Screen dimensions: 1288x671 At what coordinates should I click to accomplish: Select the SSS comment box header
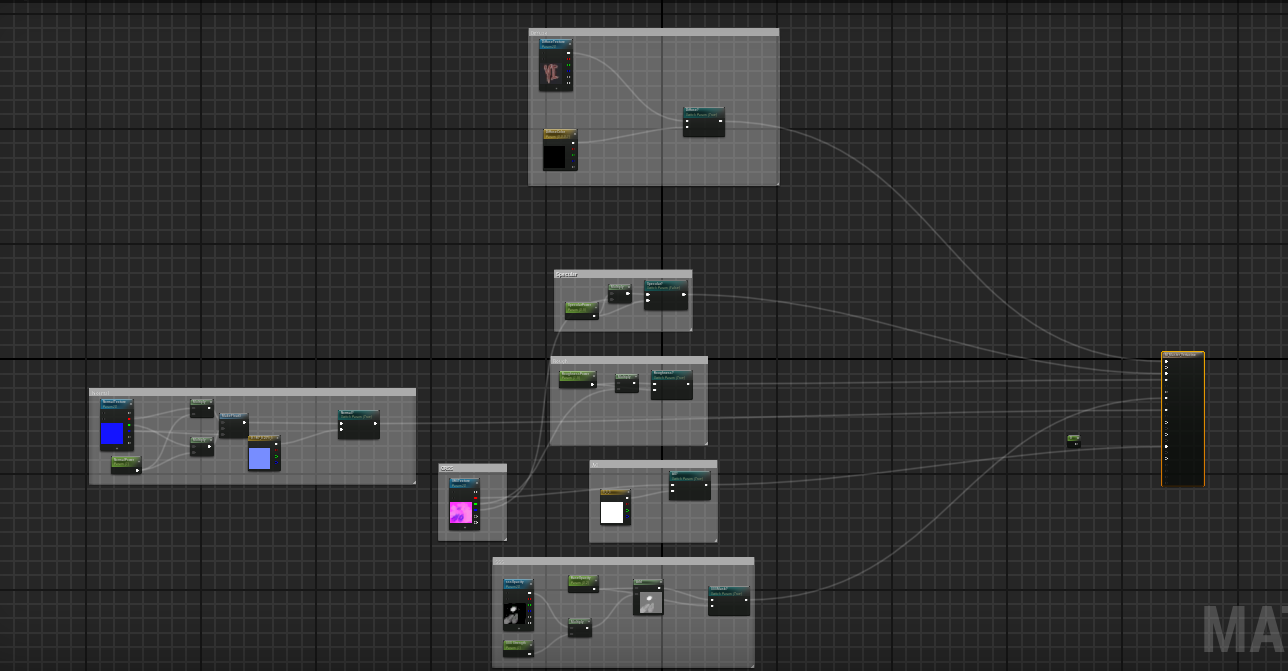[x=623, y=561]
